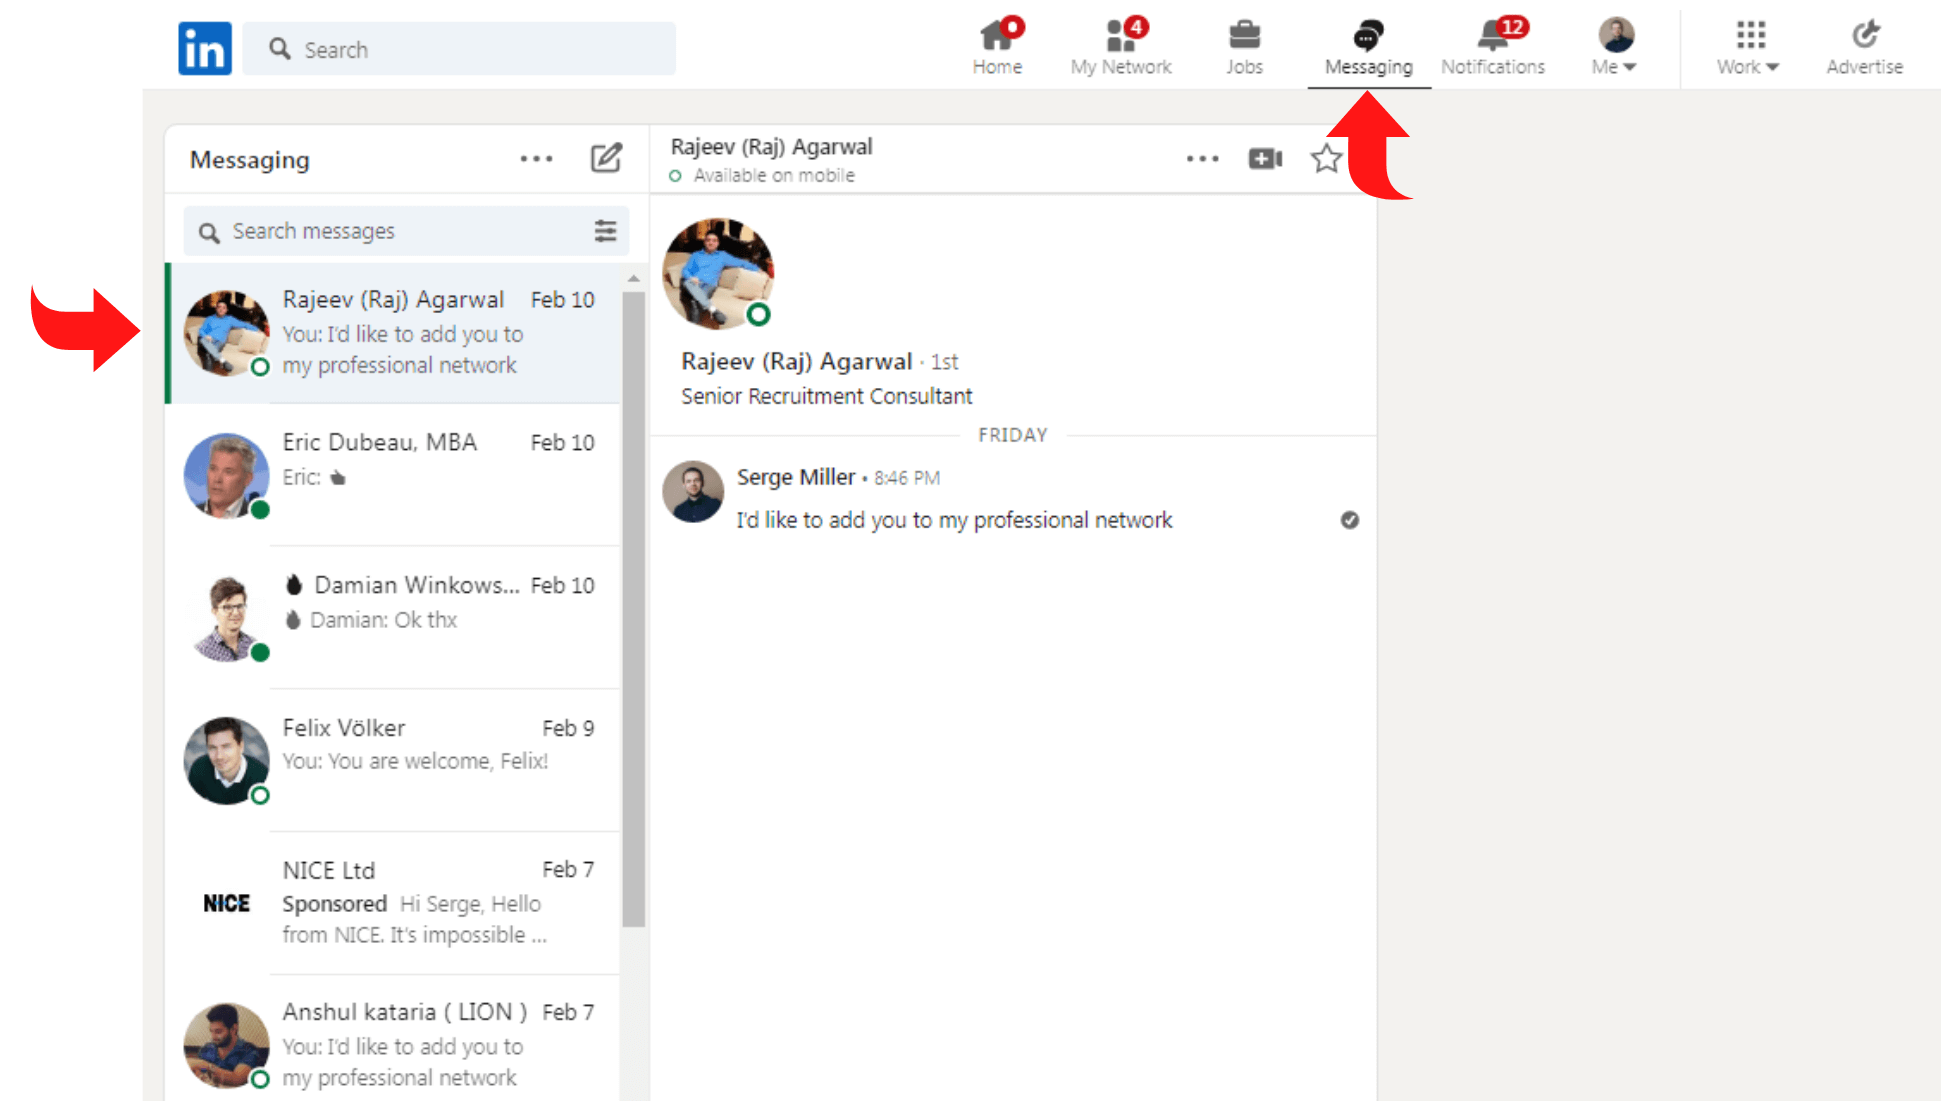
Task: Toggle Damian Winkows active status dot
Action: pyautogui.click(x=261, y=650)
